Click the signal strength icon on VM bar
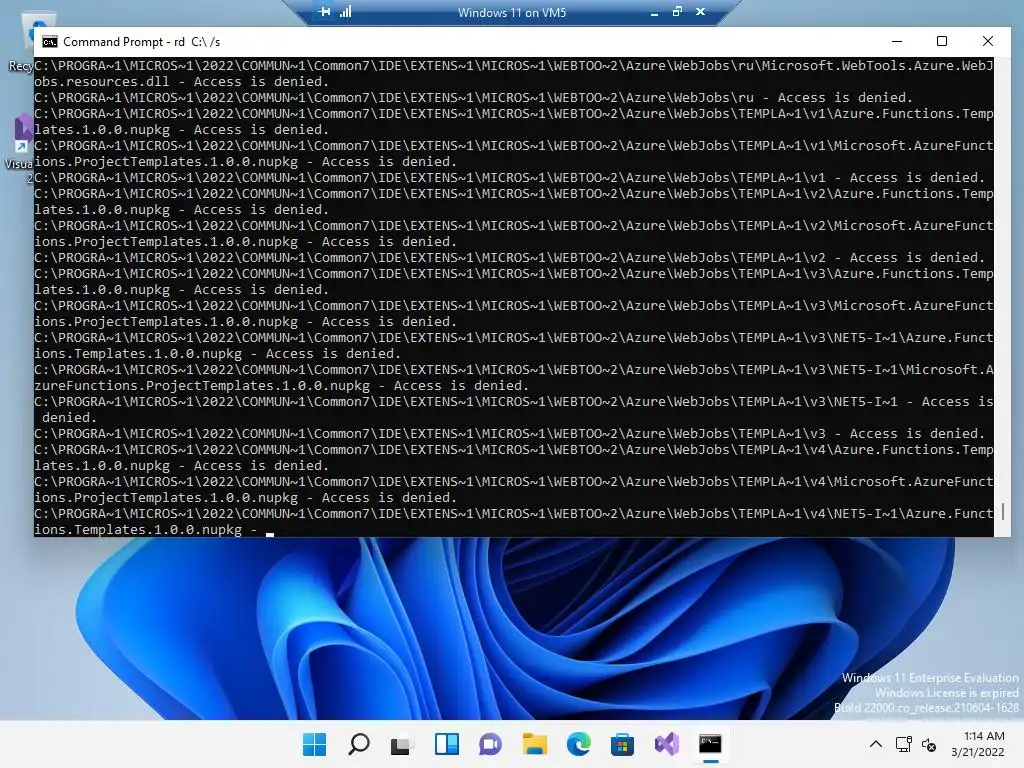The height and width of the screenshot is (768, 1024). 345,12
